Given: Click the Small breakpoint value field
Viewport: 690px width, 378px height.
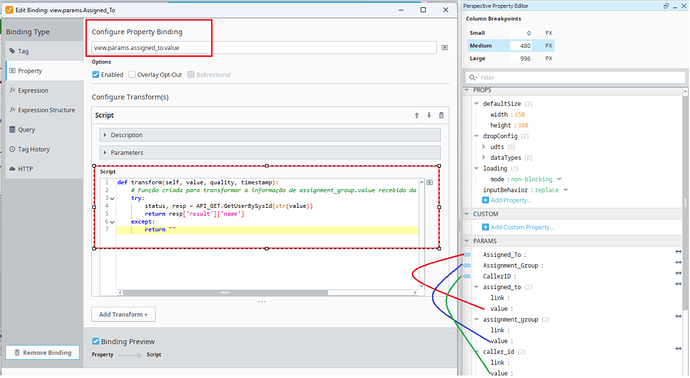Looking at the screenshot, I should [x=521, y=33].
